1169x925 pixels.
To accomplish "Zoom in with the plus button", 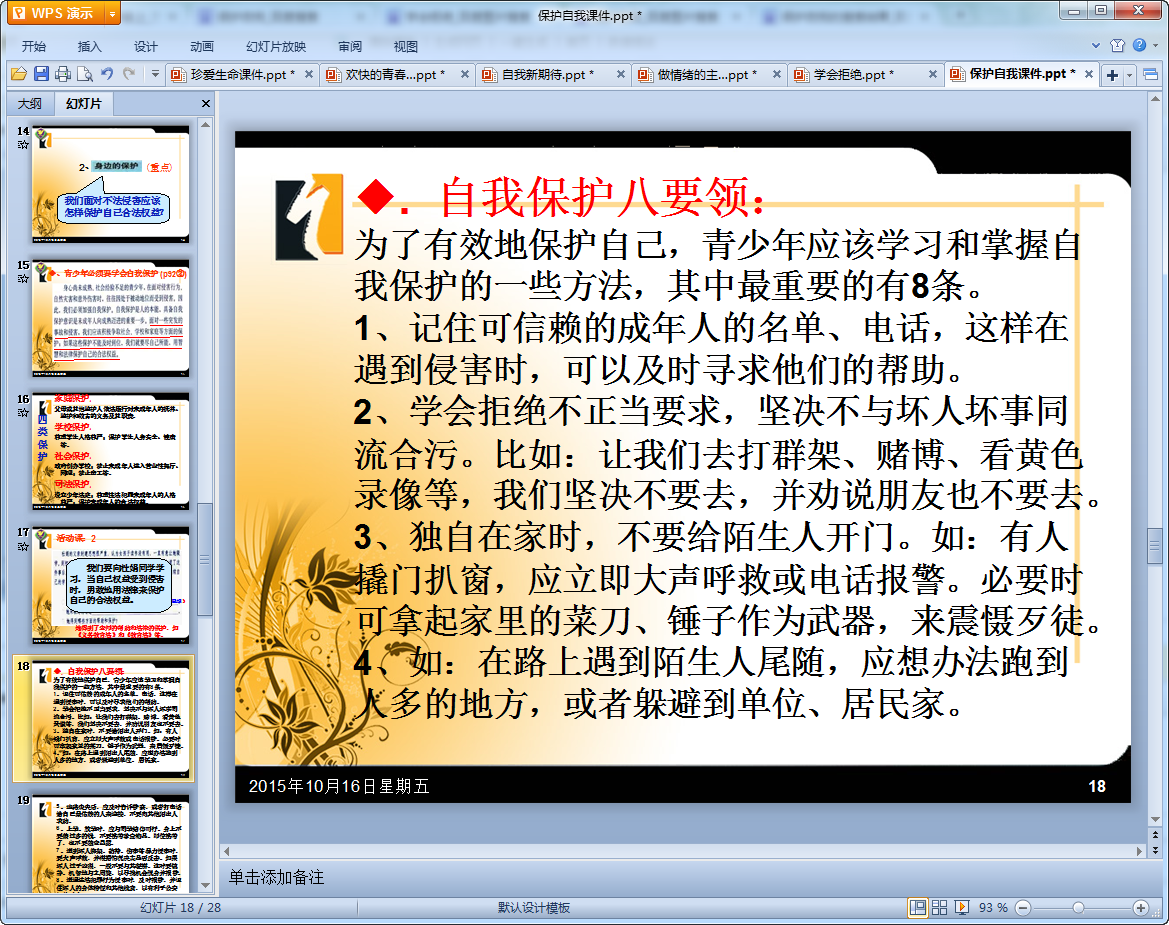I will pyautogui.click(x=1140, y=907).
